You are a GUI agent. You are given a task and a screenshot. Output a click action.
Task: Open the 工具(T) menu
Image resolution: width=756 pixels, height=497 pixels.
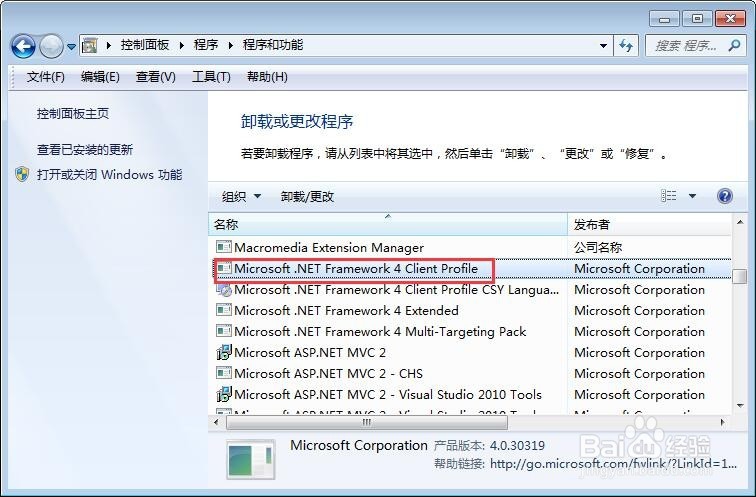tap(211, 77)
